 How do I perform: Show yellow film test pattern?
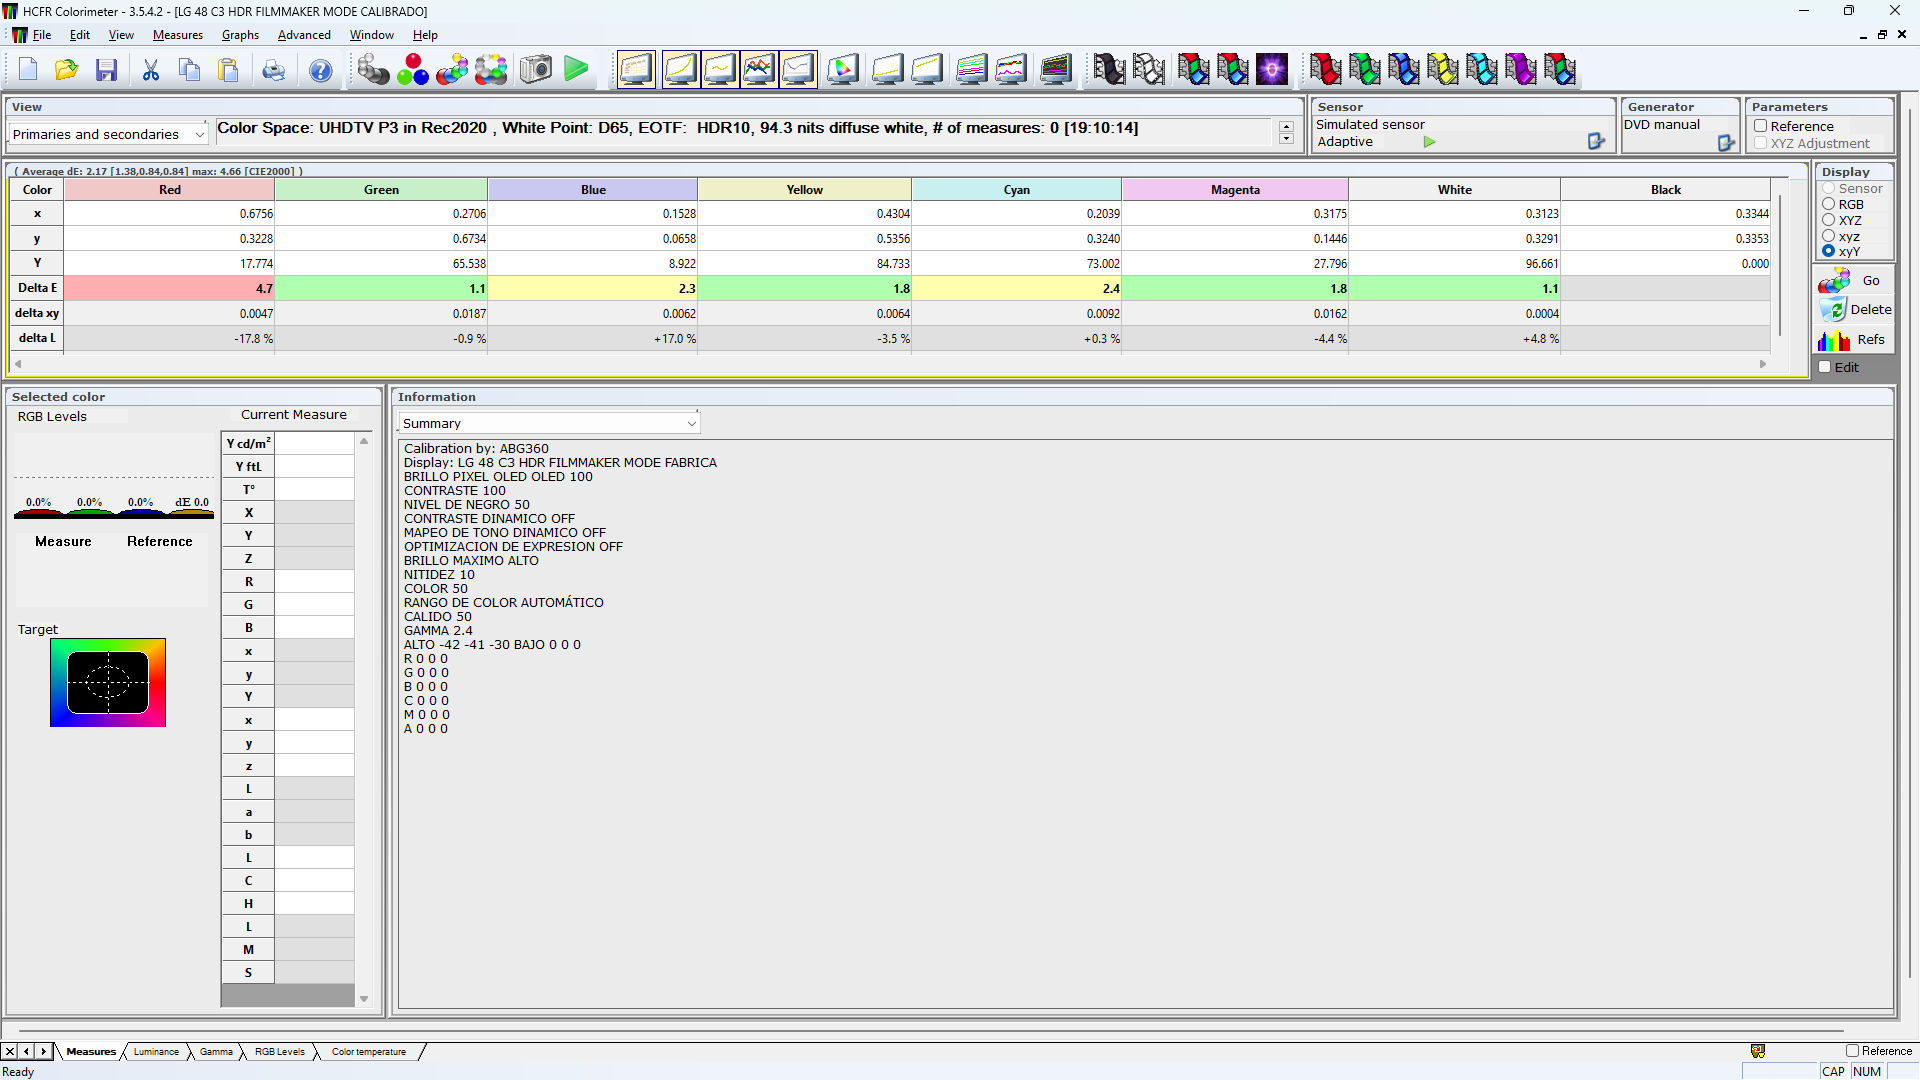1442,69
